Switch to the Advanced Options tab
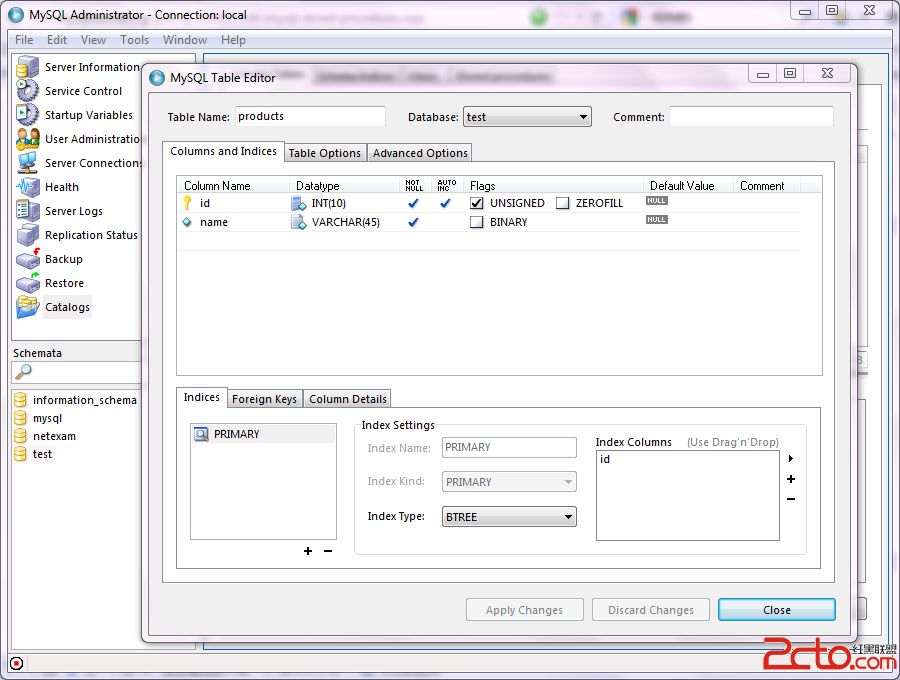The width and height of the screenshot is (900, 680). pos(420,153)
